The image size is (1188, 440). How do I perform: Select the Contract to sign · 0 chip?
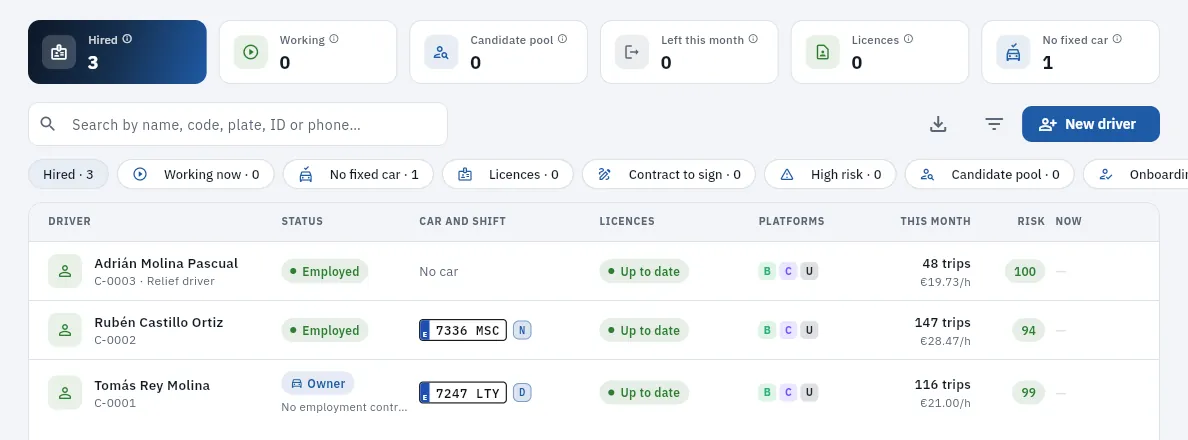(668, 174)
